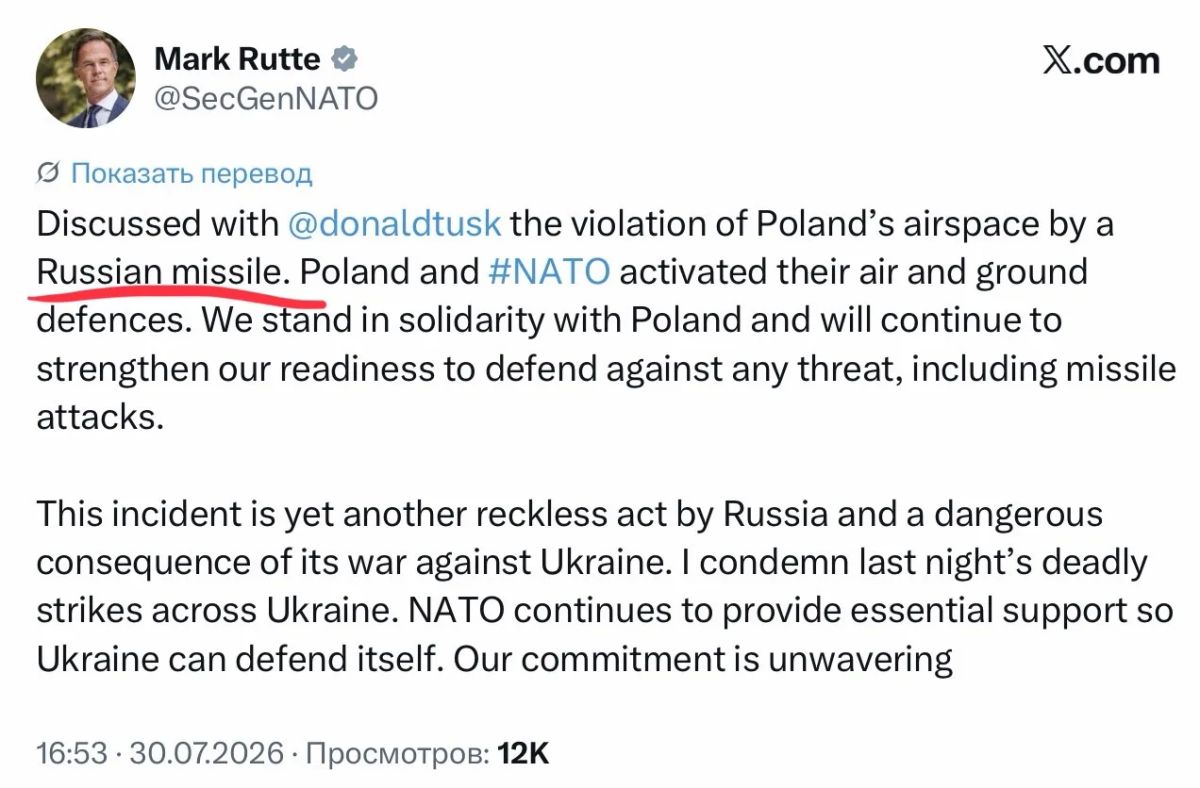This screenshot has height=788, width=1200.
Task: Open the @donaldtusk mention
Action: pyautogui.click(x=394, y=222)
